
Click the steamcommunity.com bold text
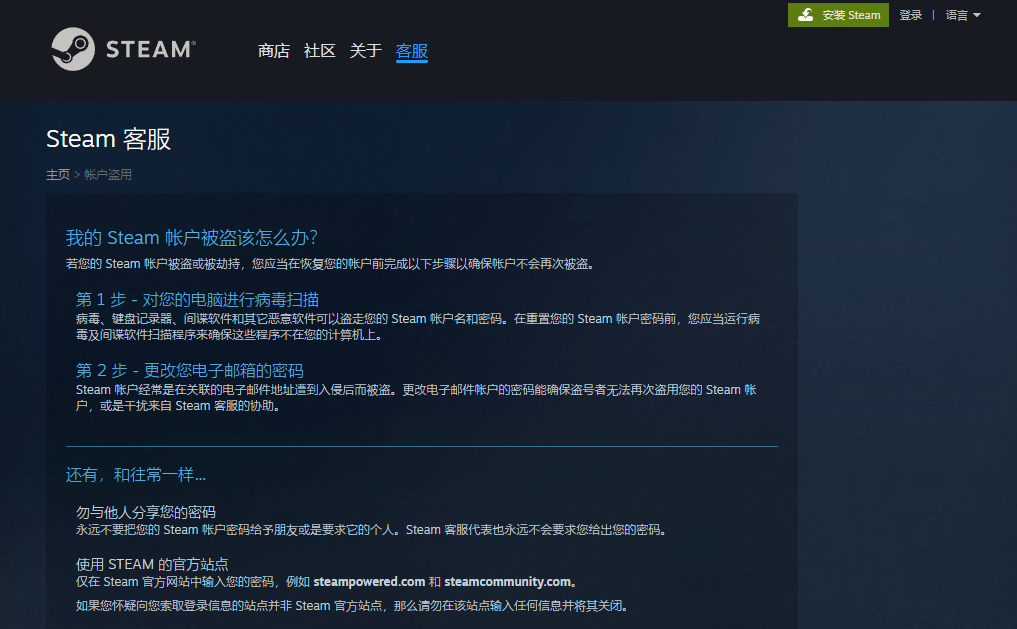pyautogui.click(x=507, y=582)
